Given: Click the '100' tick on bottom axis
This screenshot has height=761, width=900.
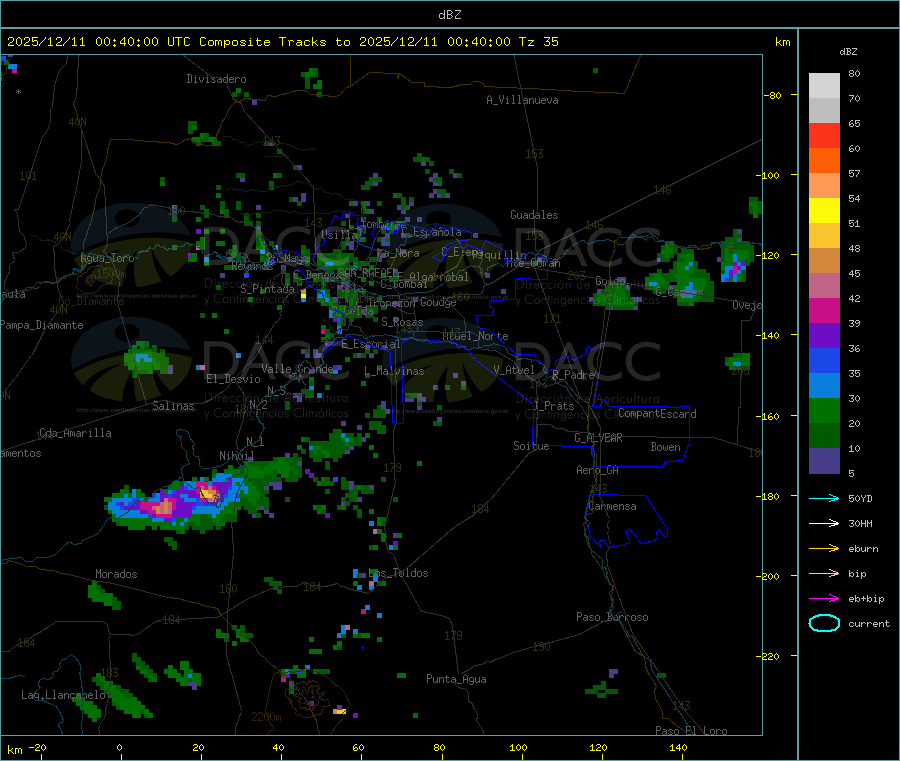Looking at the screenshot, I should pos(518,747).
